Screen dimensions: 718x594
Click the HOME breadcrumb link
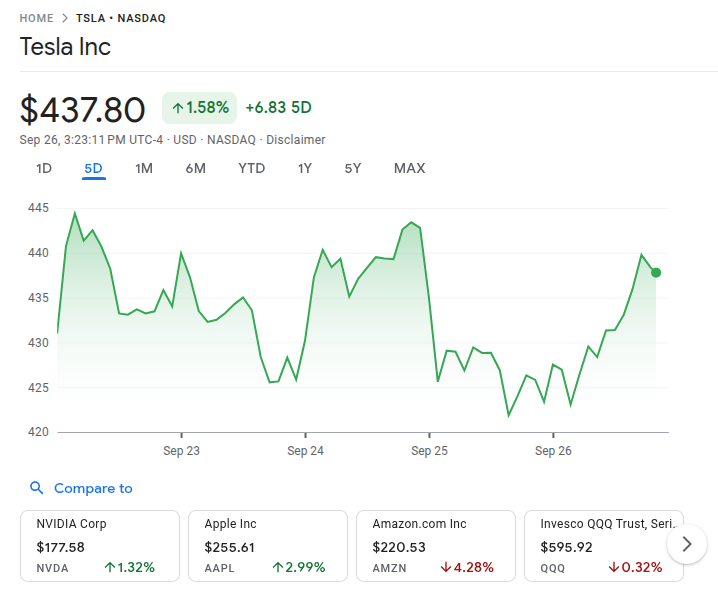tap(36, 18)
